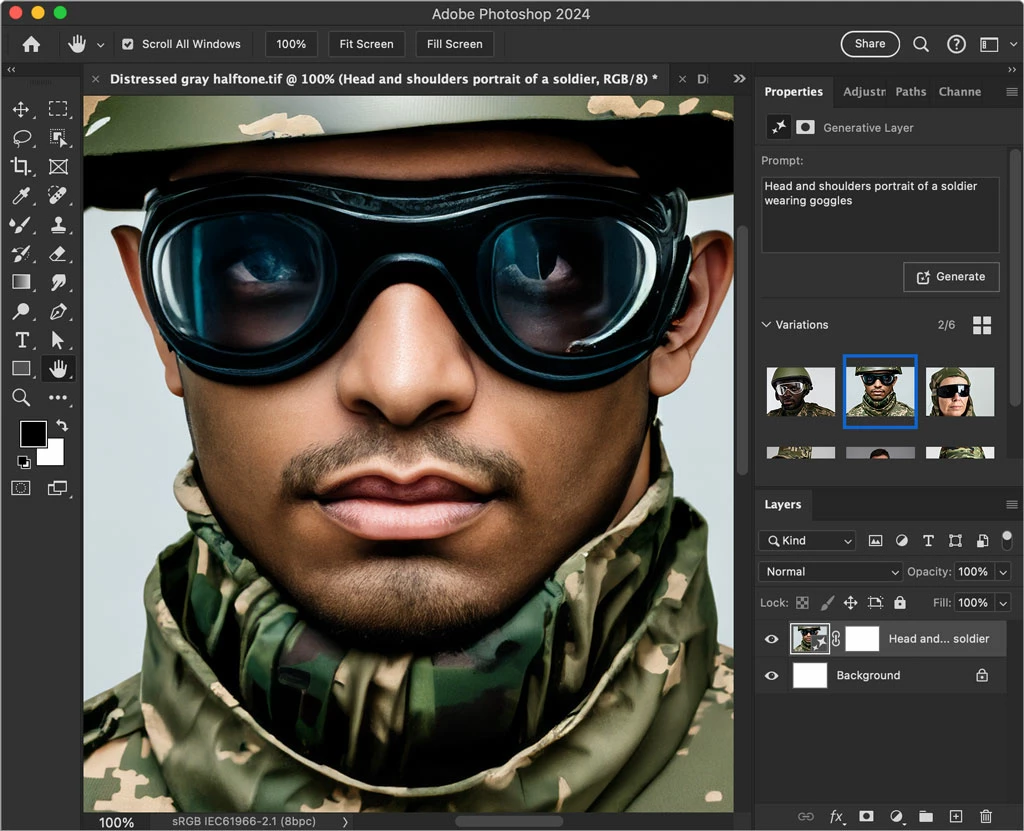Select the Move tool

[x=21, y=109]
